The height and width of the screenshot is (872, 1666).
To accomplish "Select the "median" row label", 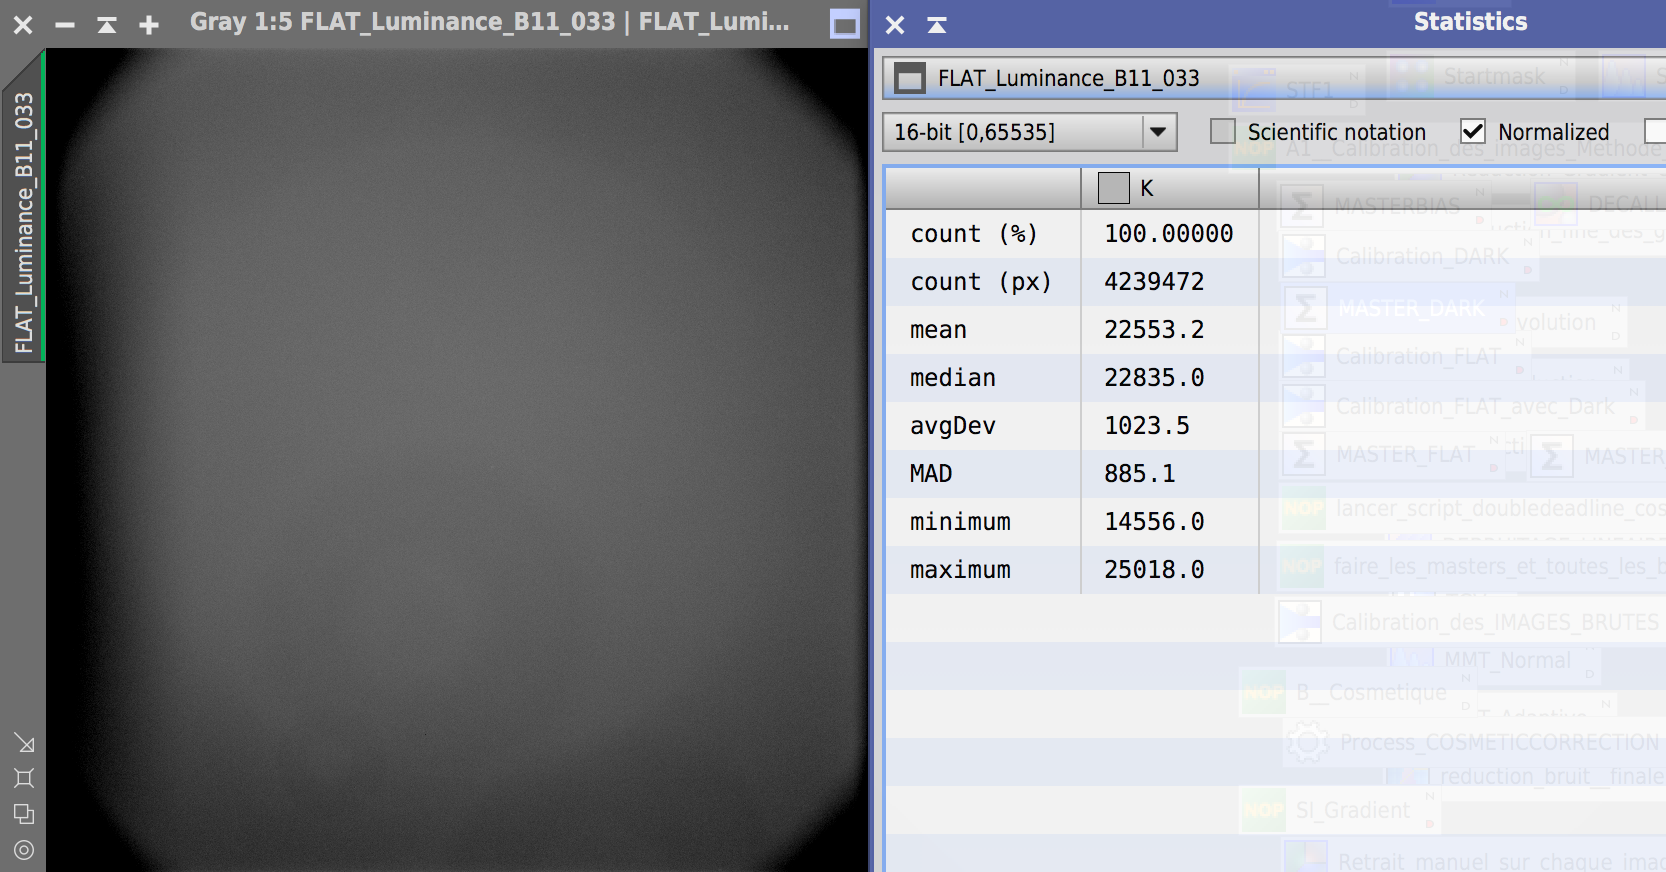I will (953, 378).
